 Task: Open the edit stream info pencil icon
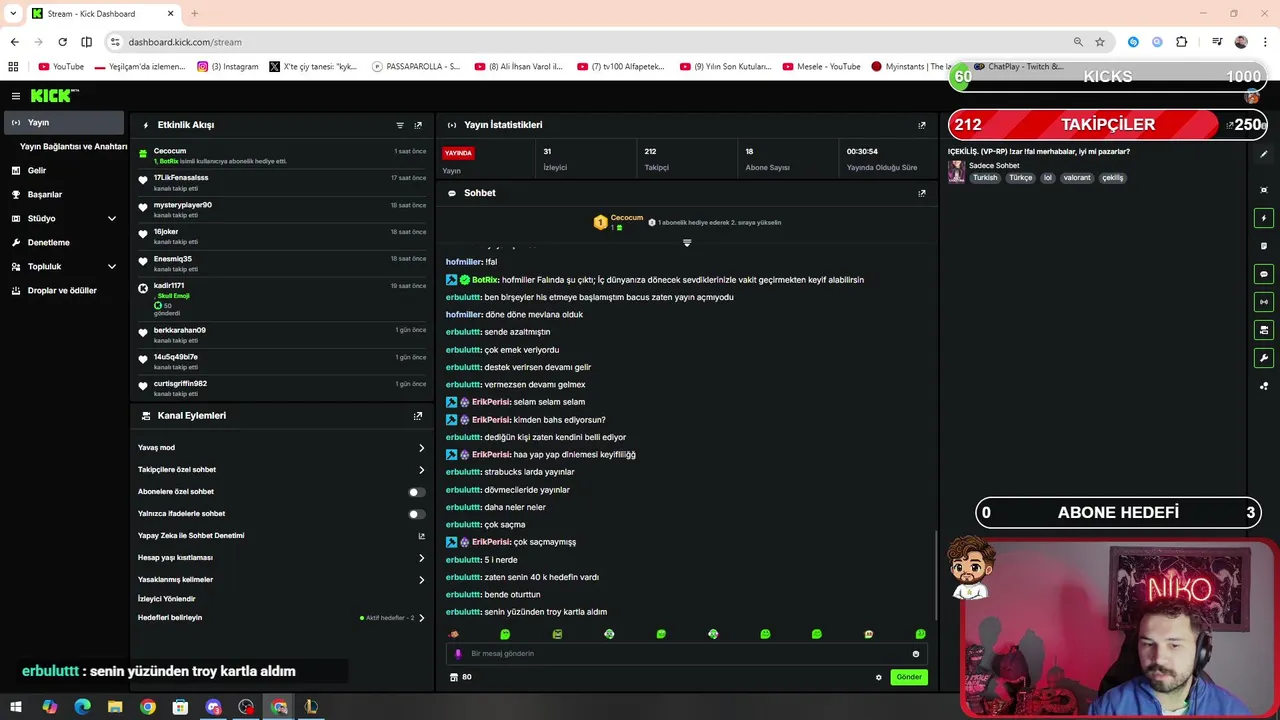(x=1264, y=154)
